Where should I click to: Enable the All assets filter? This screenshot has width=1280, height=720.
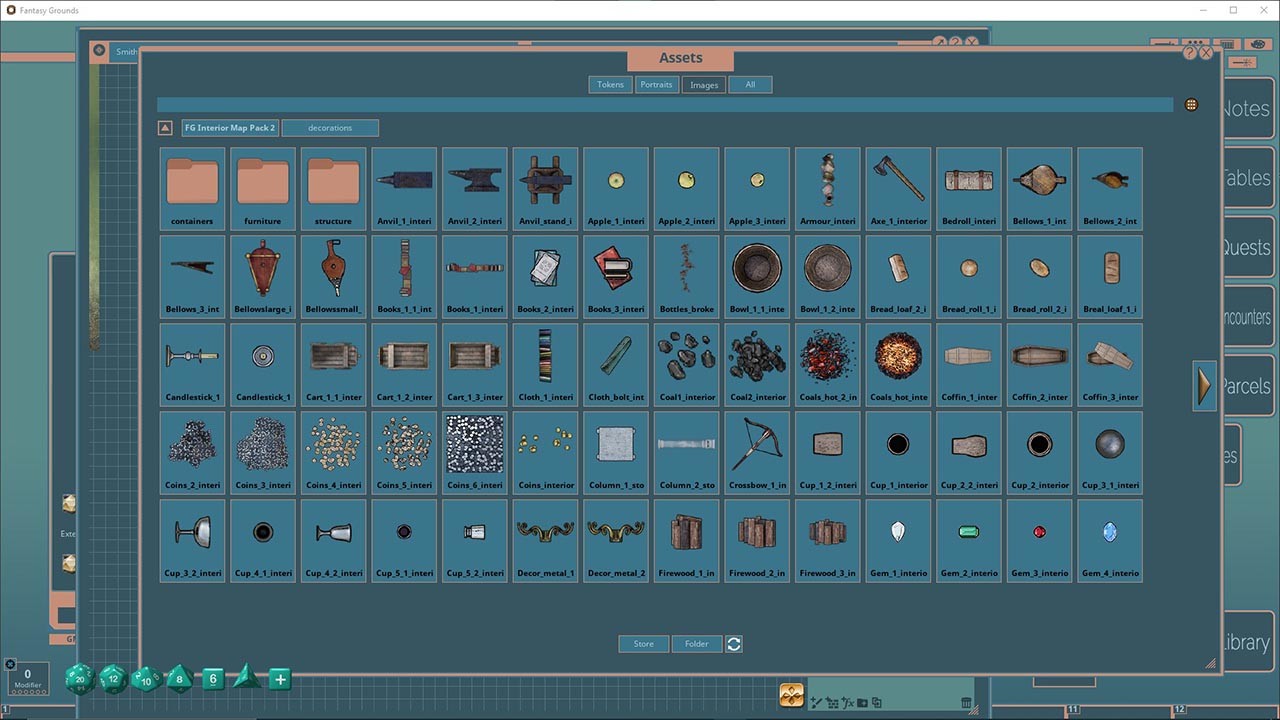coord(750,84)
